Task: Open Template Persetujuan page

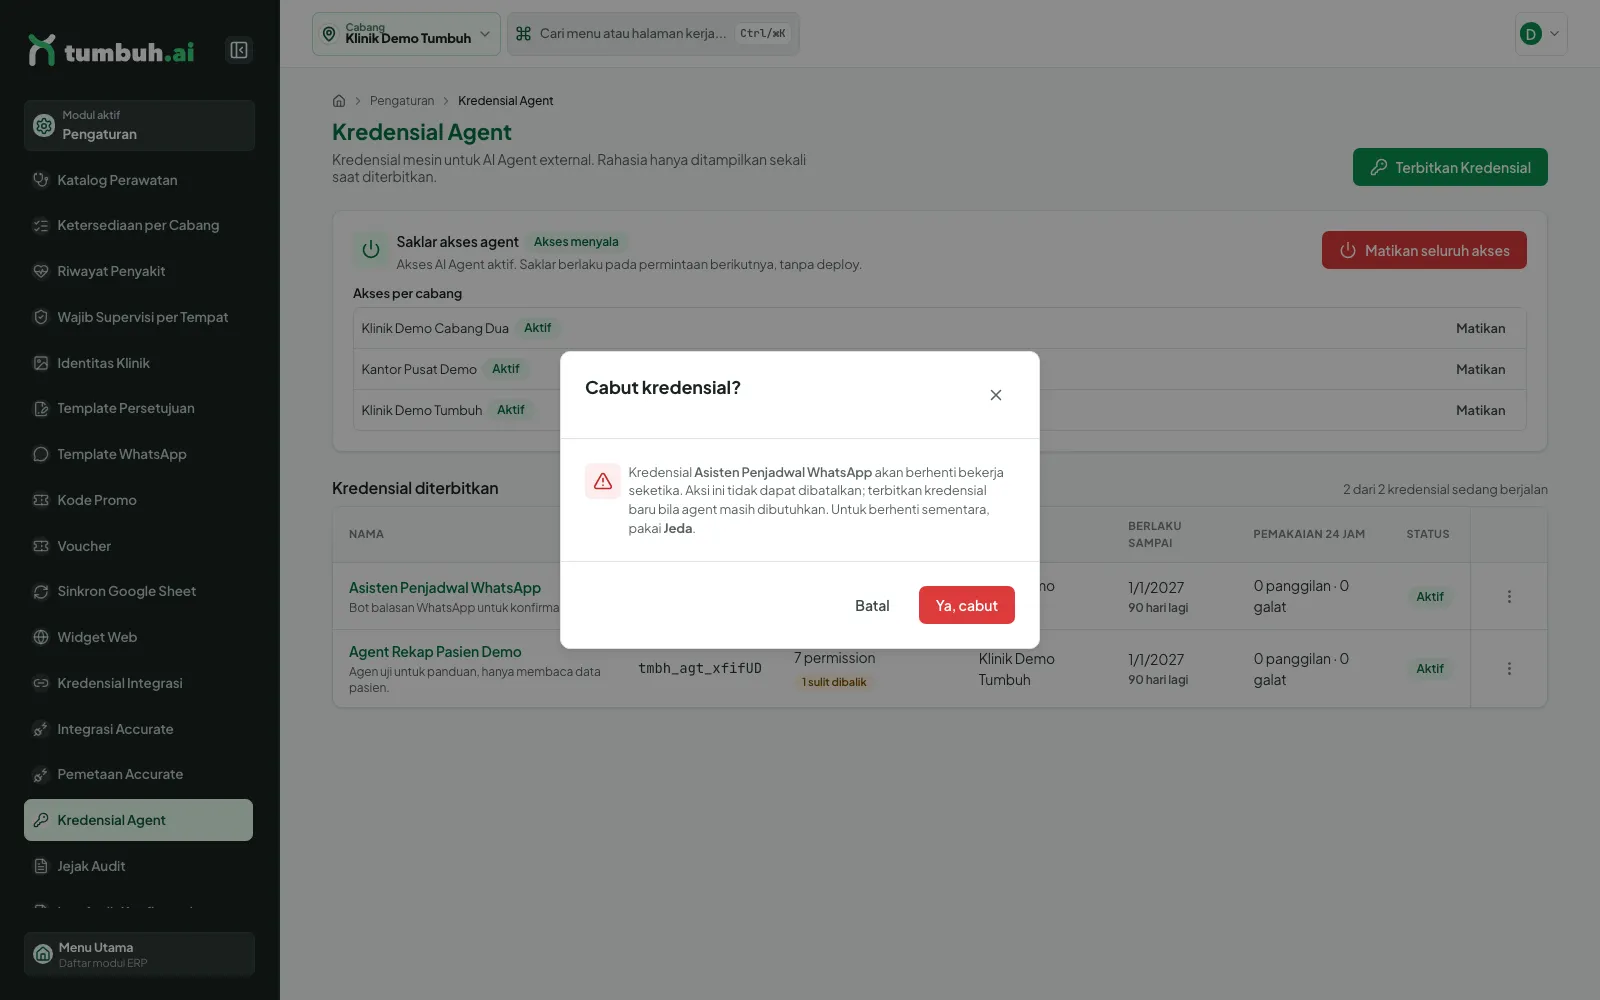Action: point(139,408)
